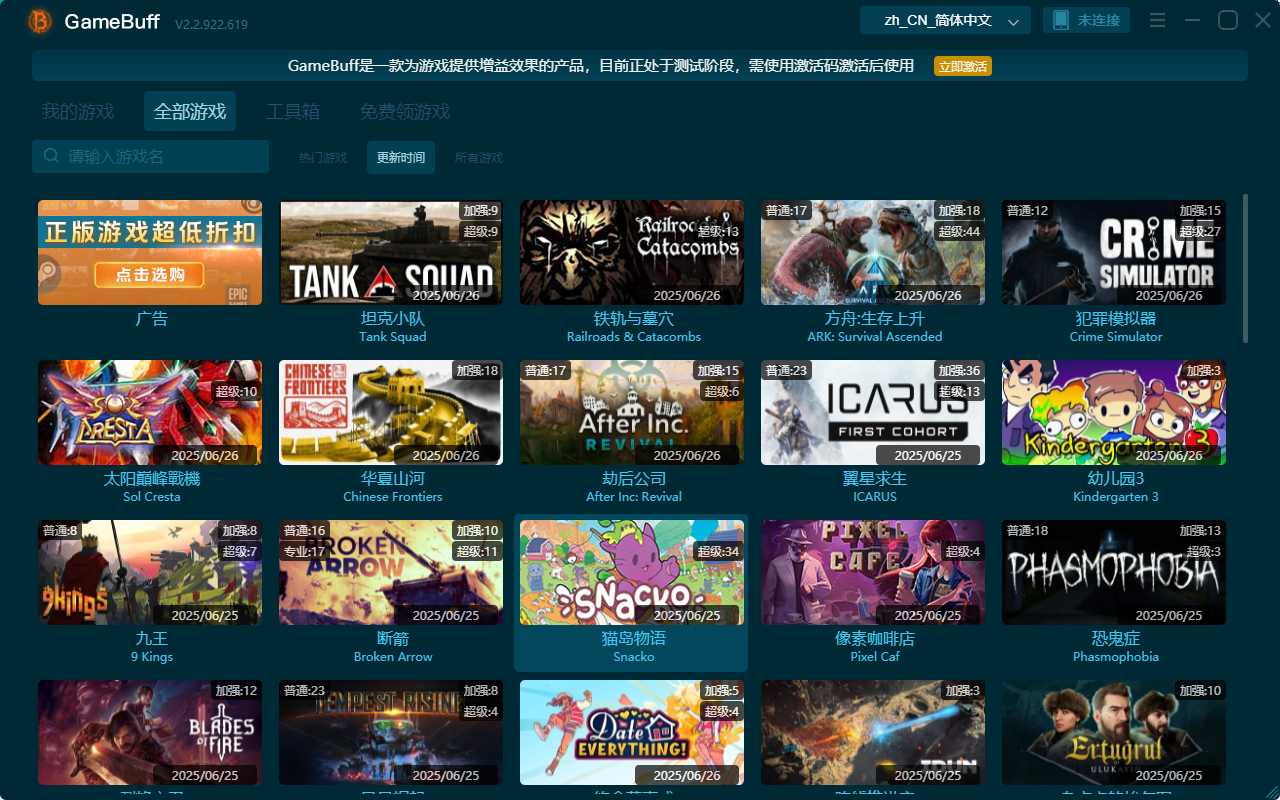Select the 全部游戏 tab
Image resolution: width=1280 pixels, height=800 pixels.
(190, 111)
